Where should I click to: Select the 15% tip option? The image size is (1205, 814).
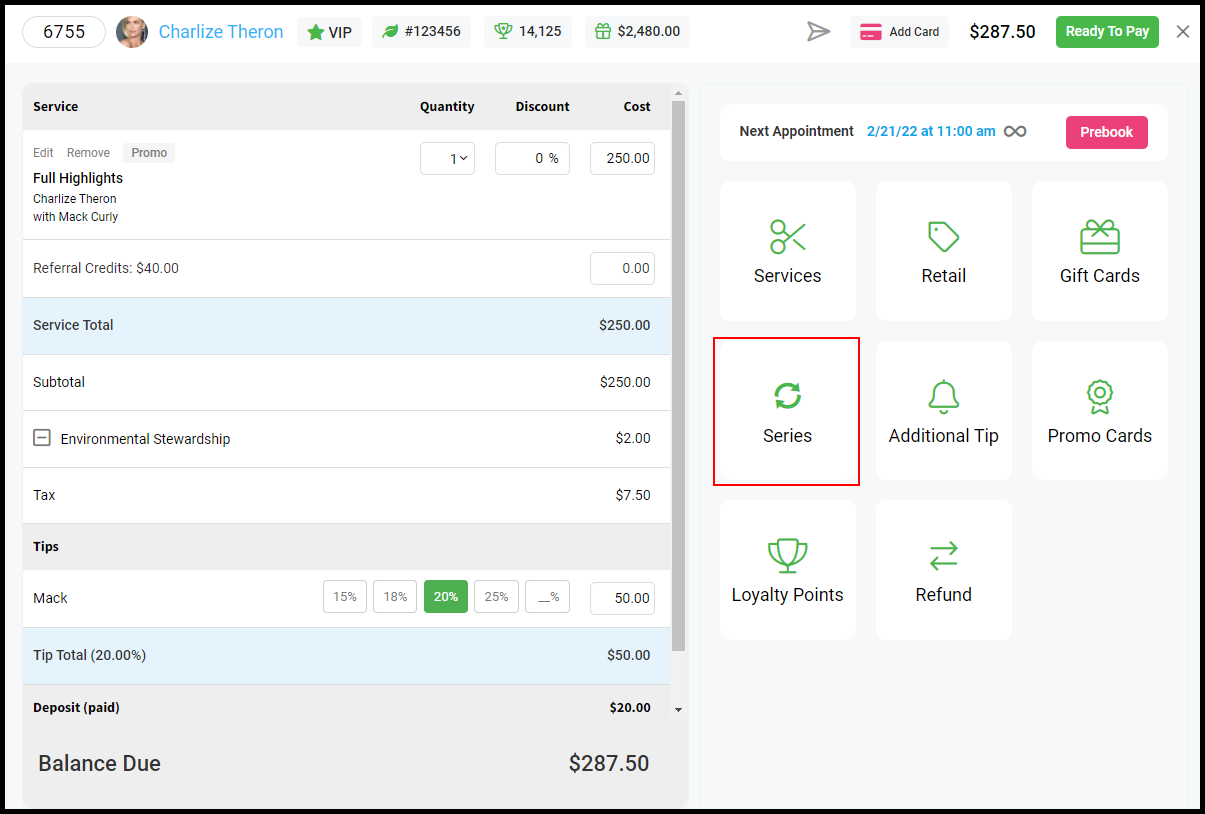(345, 597)
